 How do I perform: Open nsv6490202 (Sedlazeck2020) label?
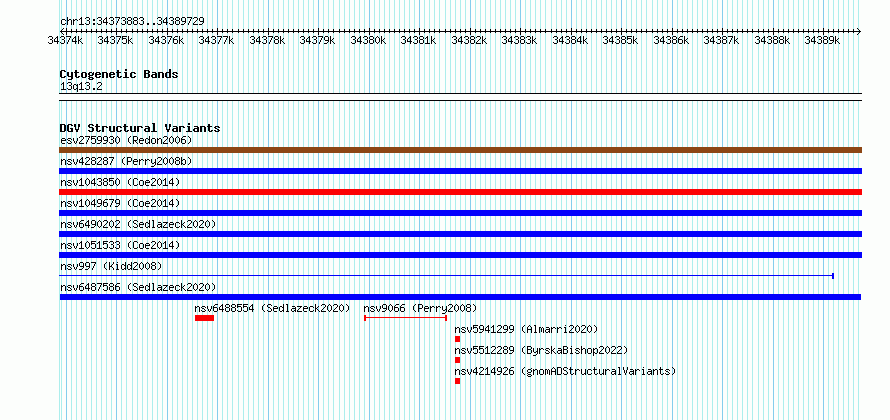[x=138, y=224]
